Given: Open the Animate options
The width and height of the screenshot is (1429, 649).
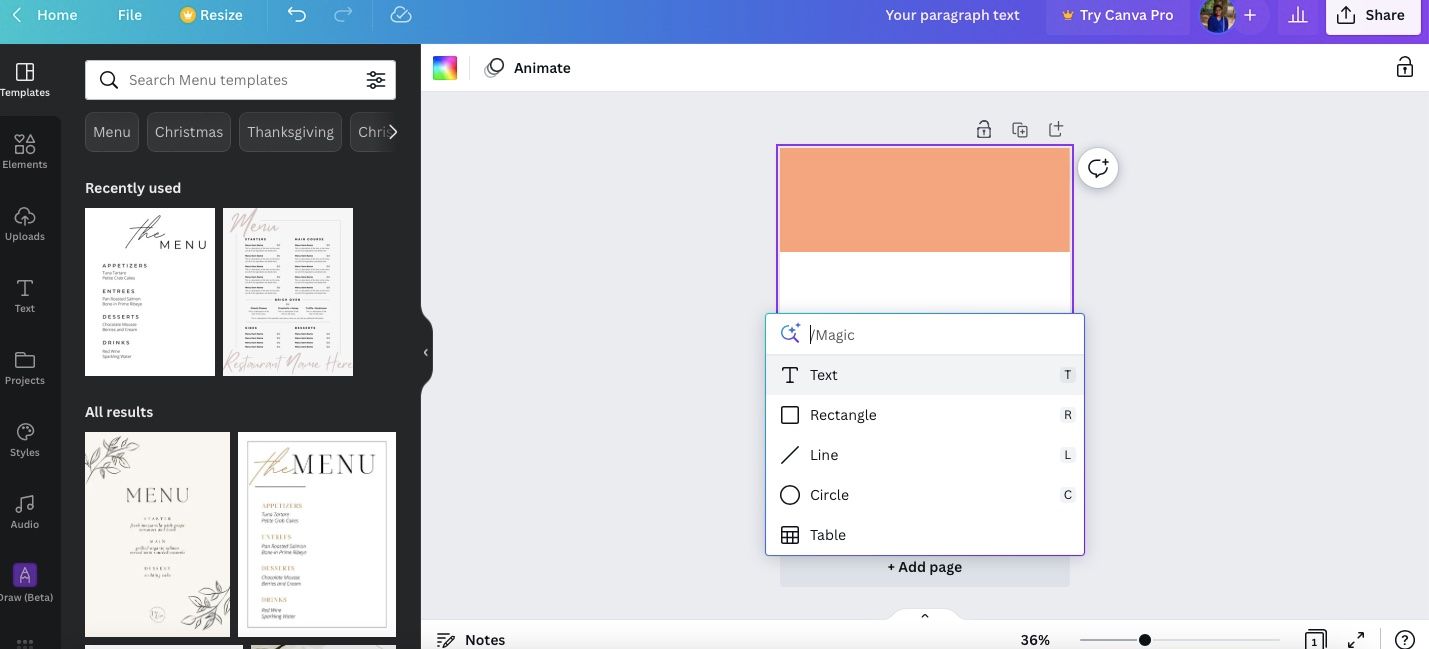Looking at the screenshot, I should tap(528, 68).
